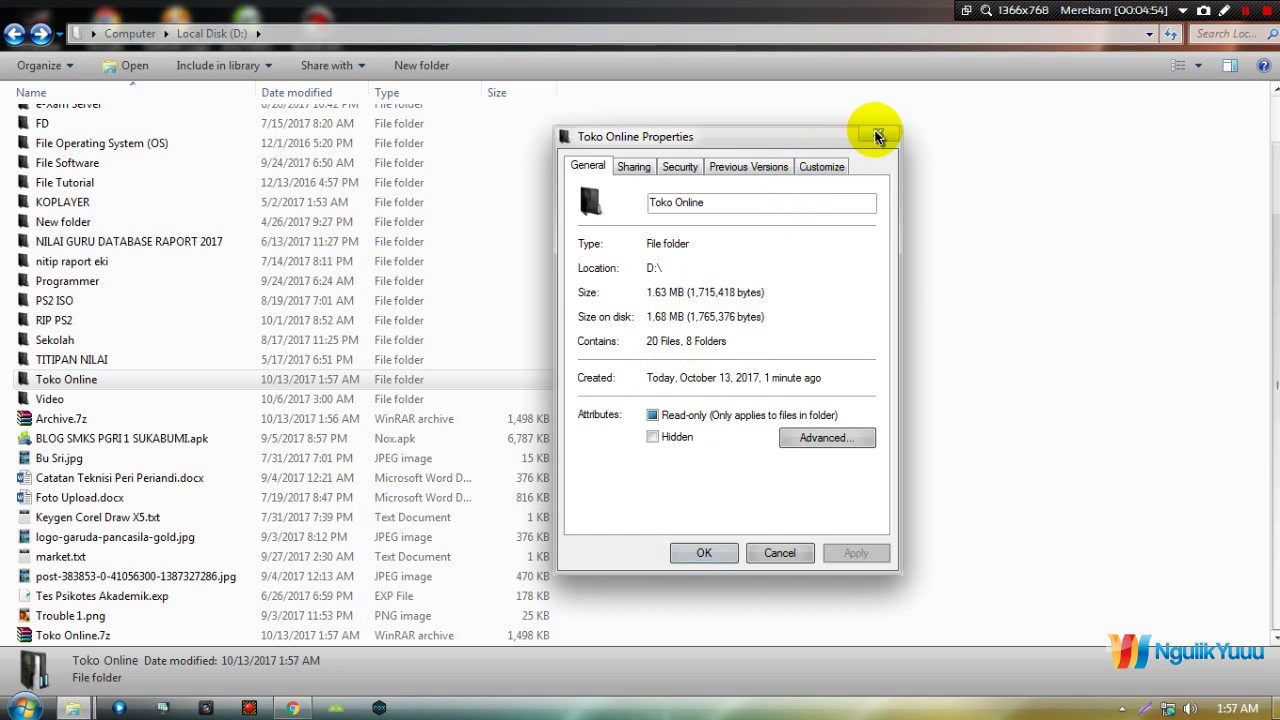Open the Customize tab
The height and width of the screenshot is (720, 1280).
822,167
